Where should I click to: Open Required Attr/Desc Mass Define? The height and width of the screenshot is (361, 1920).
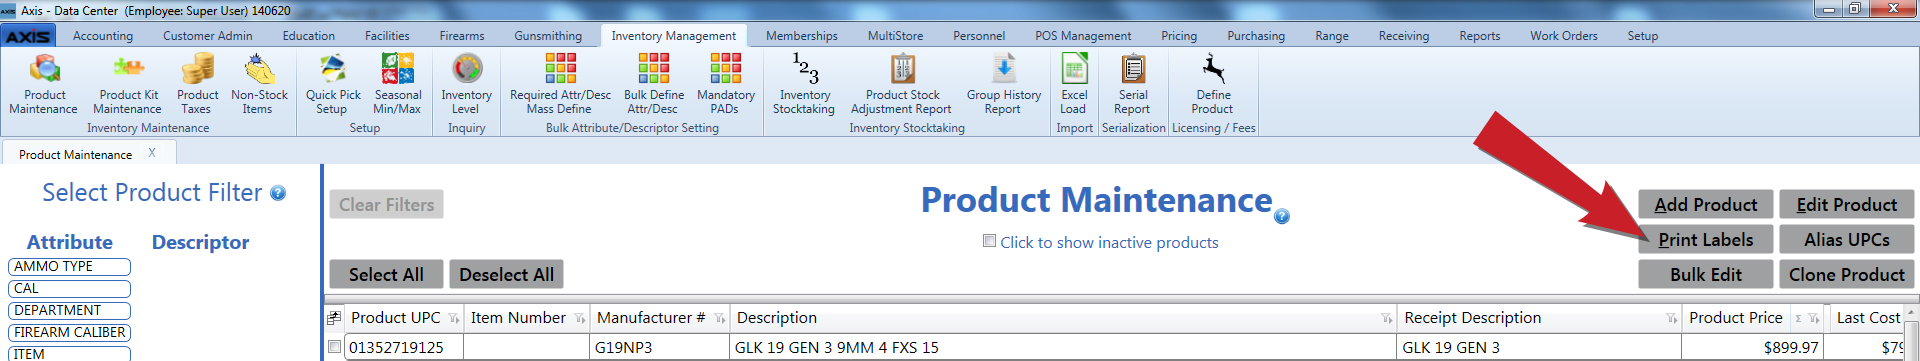click(560, 84)
